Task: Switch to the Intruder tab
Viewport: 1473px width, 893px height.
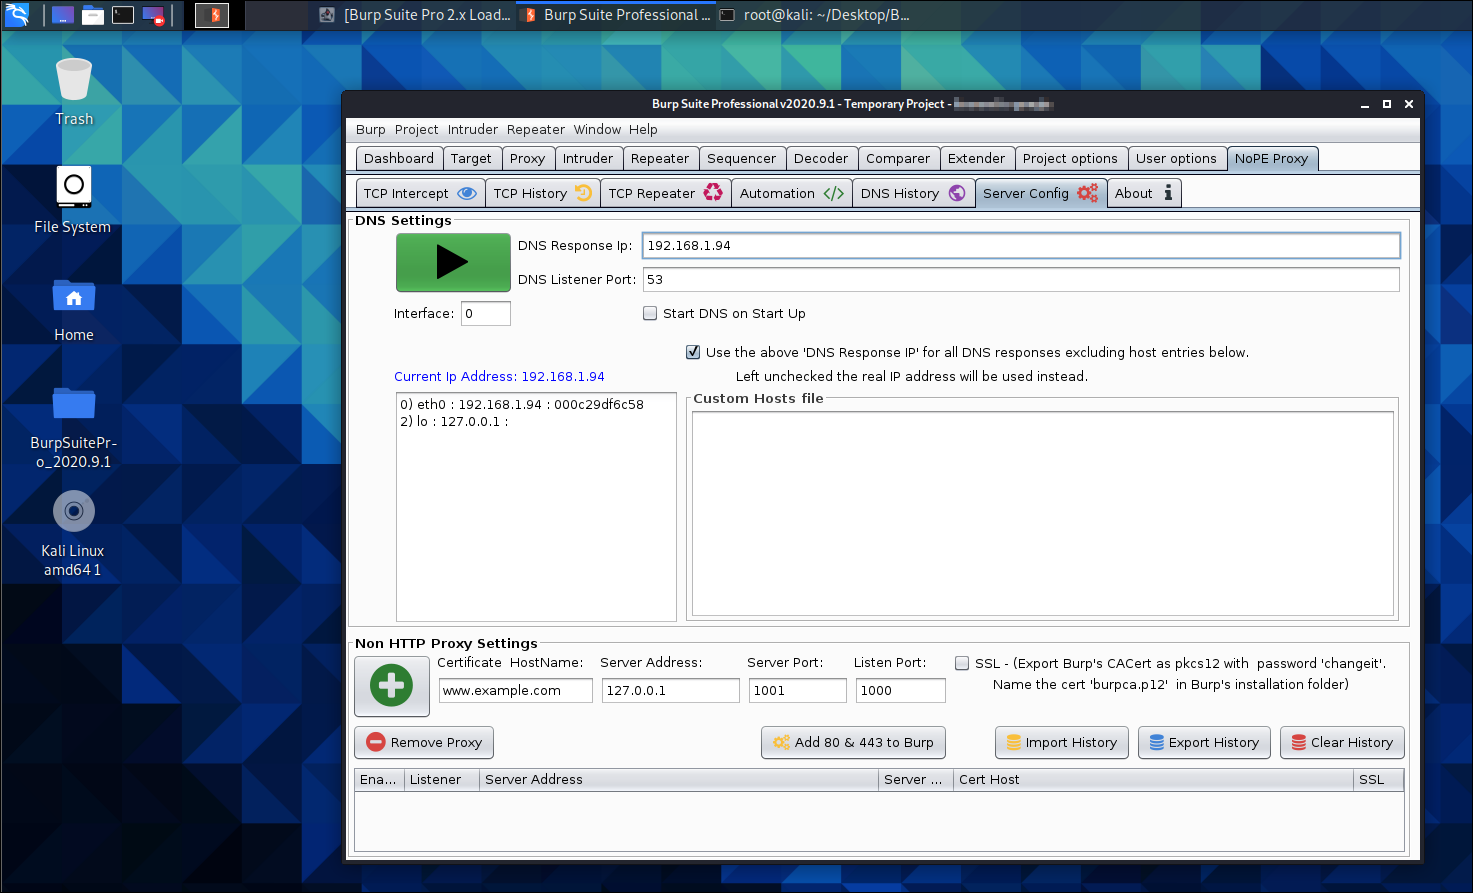Action: [588, 158]
